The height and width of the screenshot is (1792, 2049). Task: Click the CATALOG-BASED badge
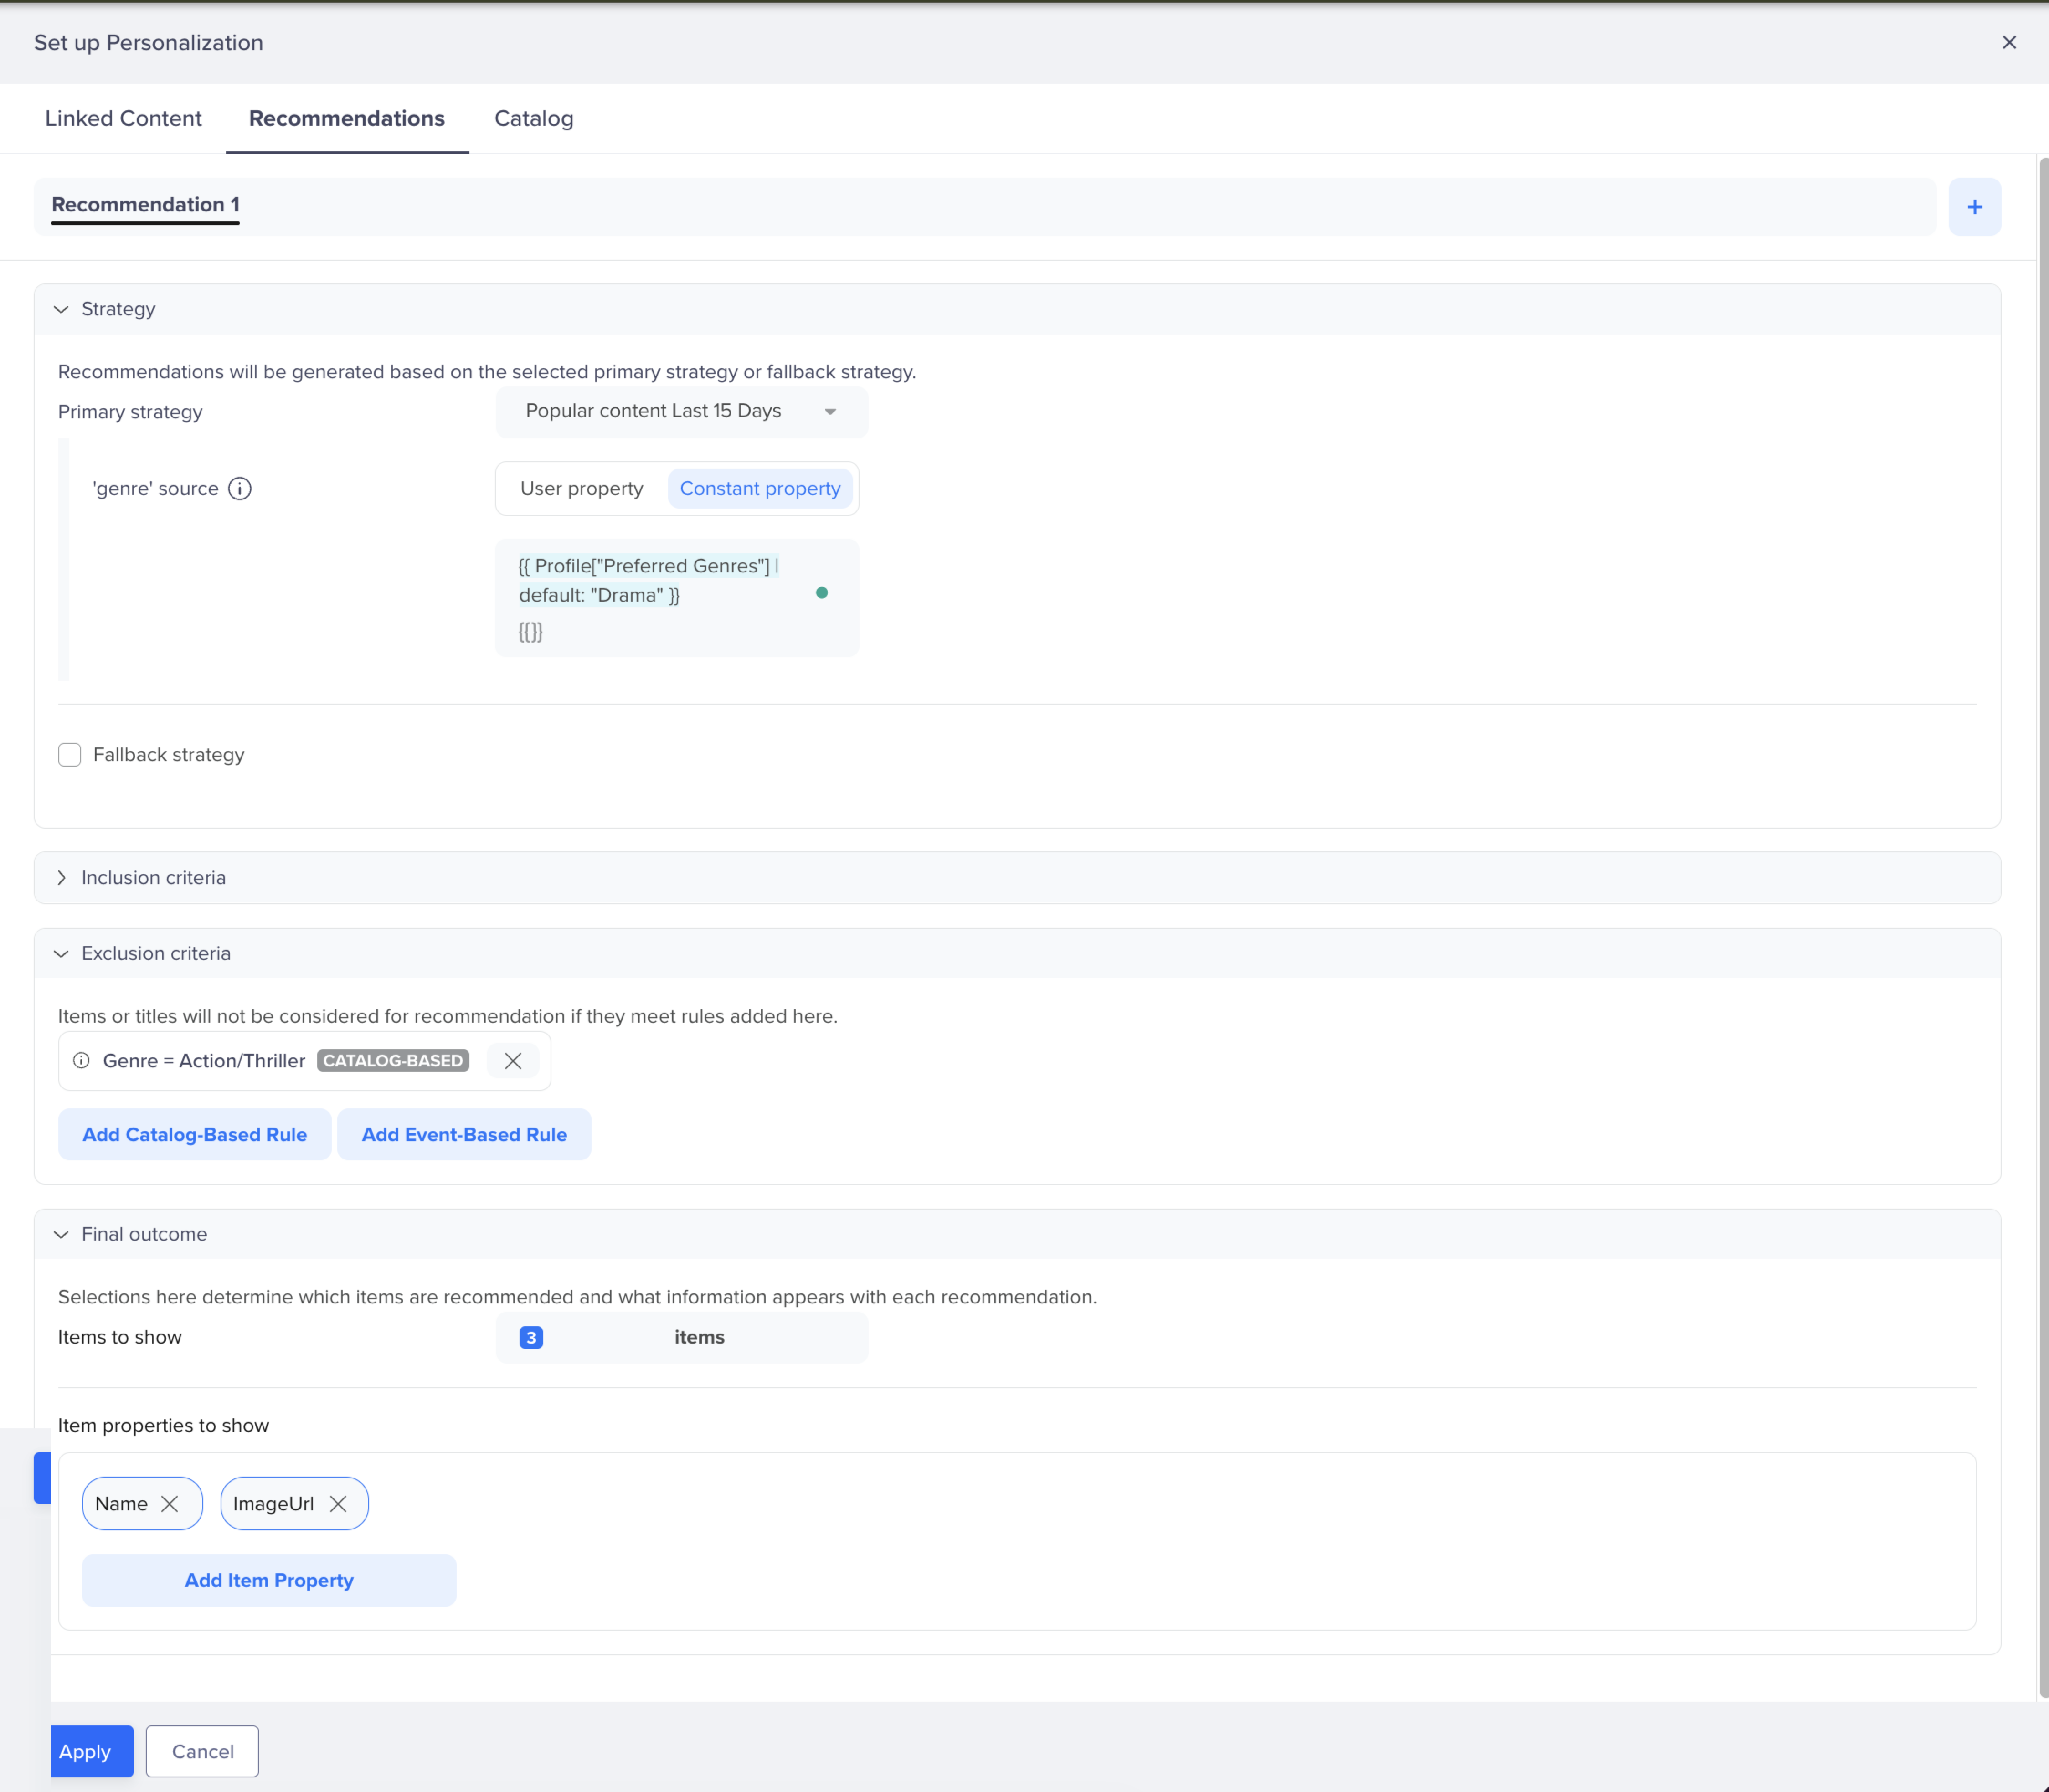tap(393, 1060)
